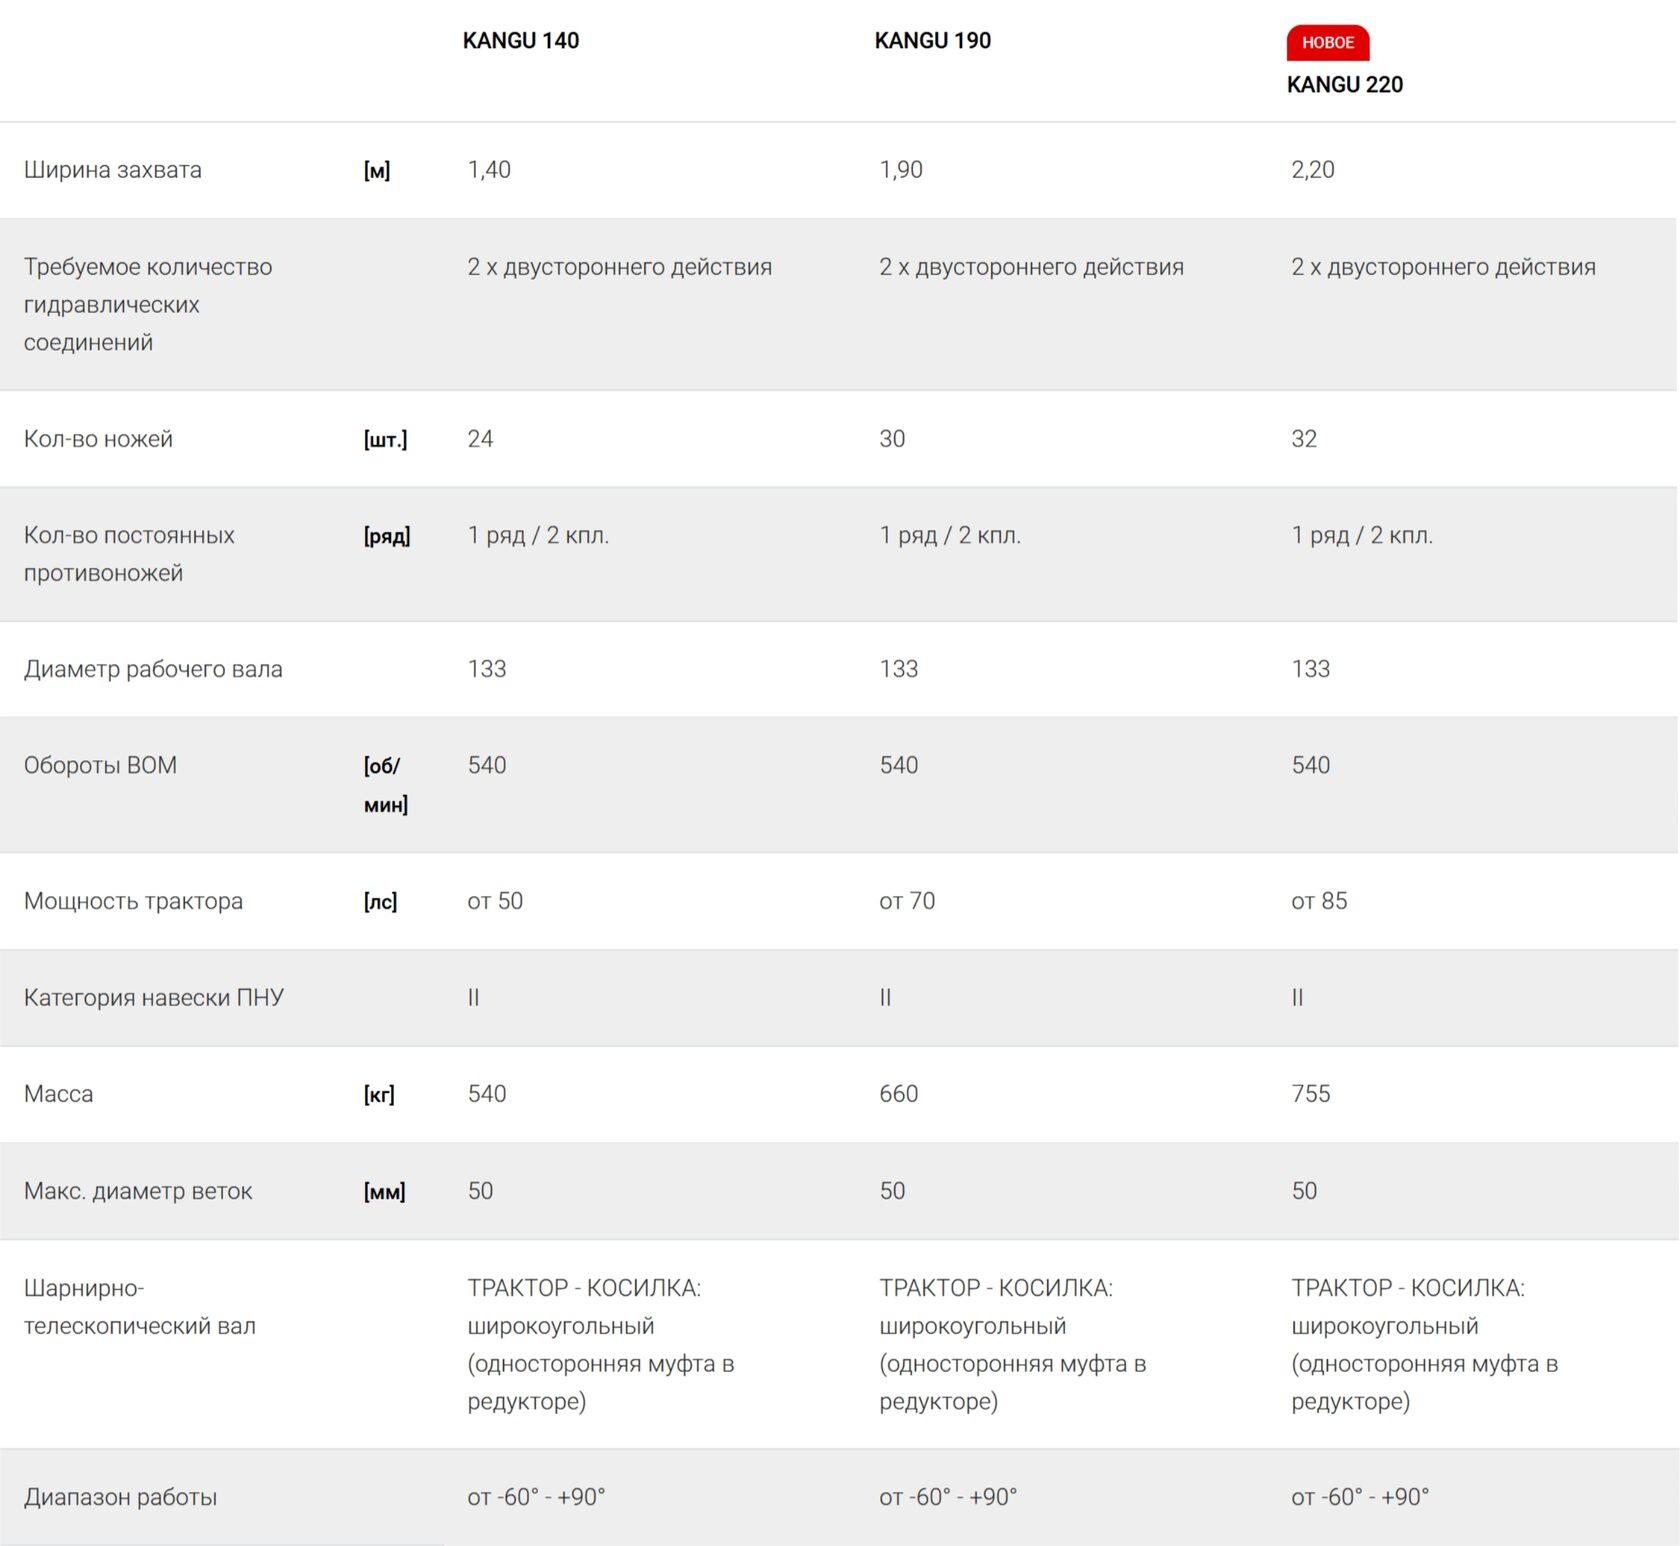Click the Обороты ВОМ row label
The image size is (1680, 1546).
click(x=100, y=766)
